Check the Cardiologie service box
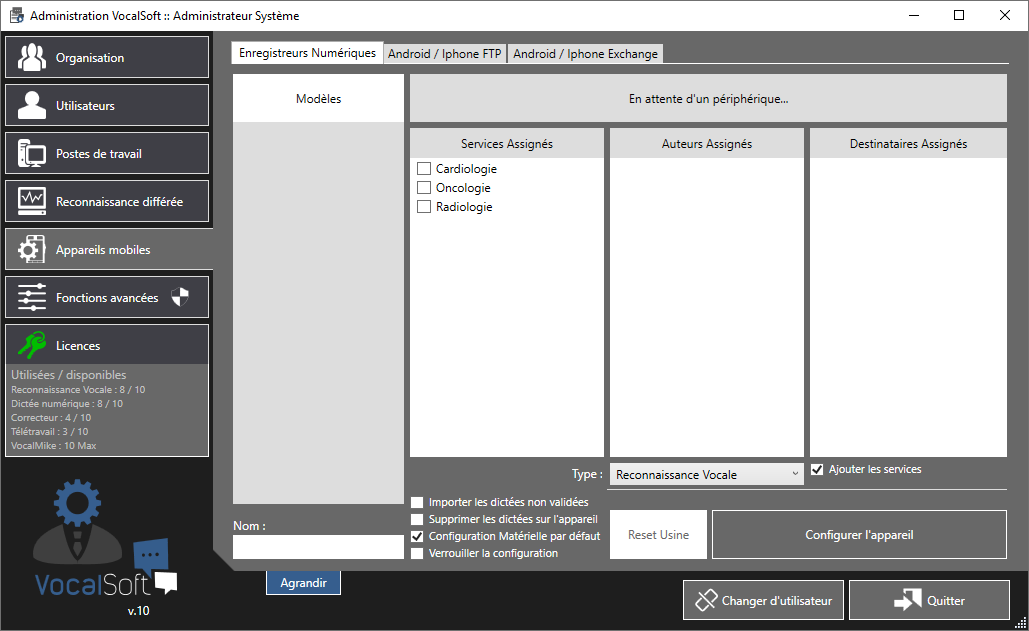Viewport: 1029px width, 631px height. [x=424, y=169]
